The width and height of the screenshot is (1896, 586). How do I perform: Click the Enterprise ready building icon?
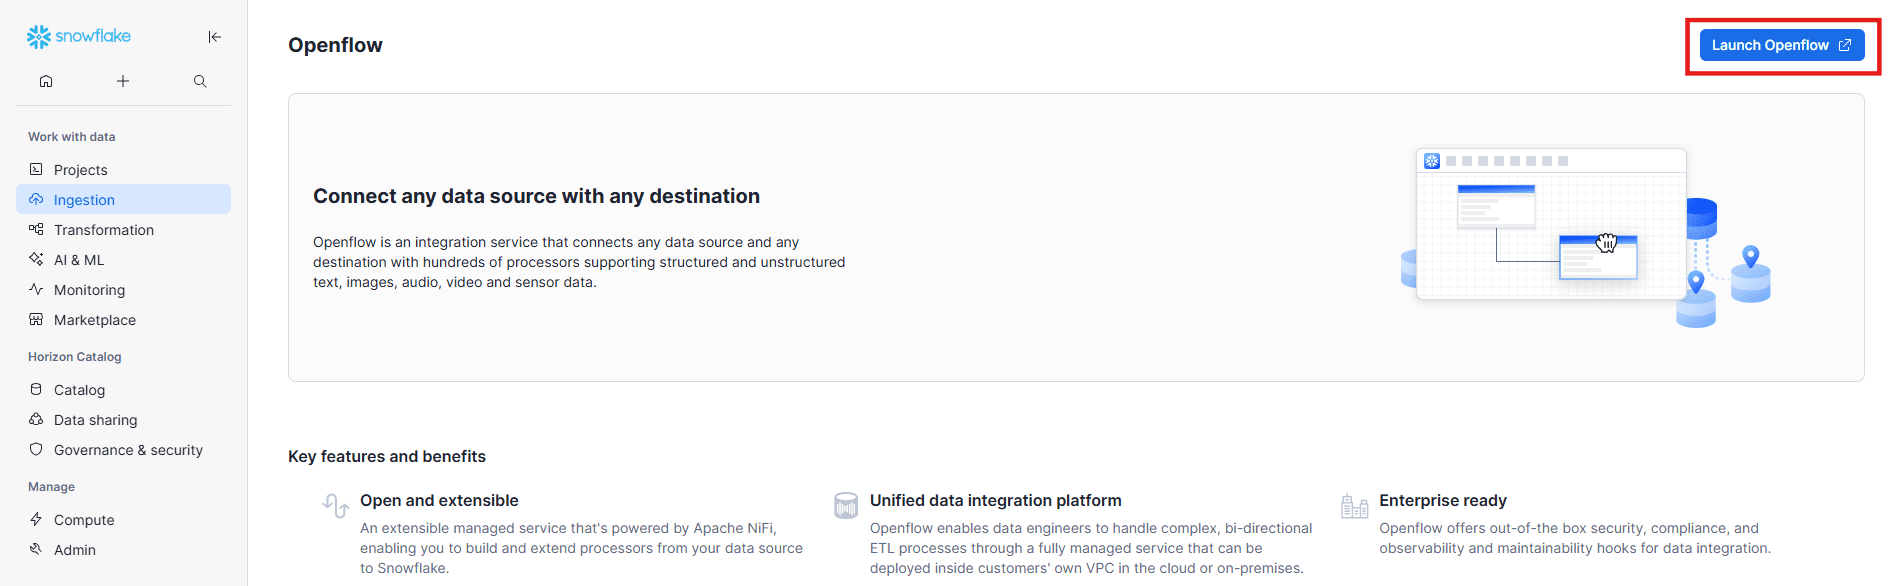point(1354,506)
